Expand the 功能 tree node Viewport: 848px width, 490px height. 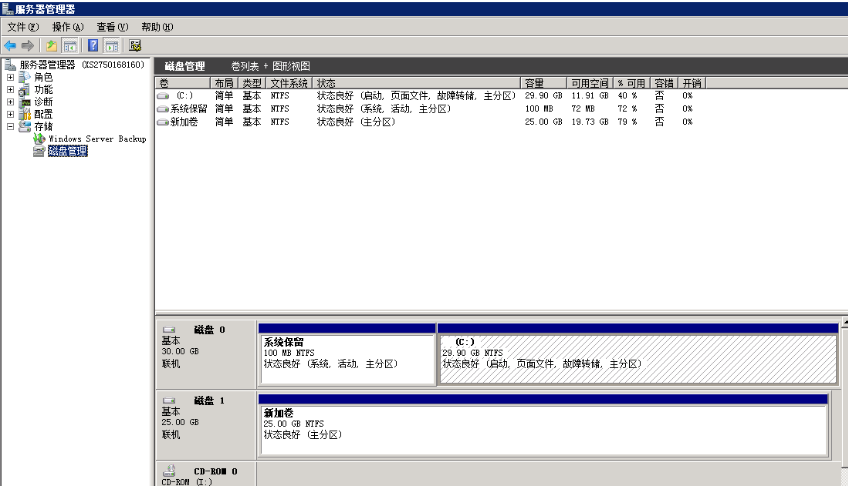10,90
